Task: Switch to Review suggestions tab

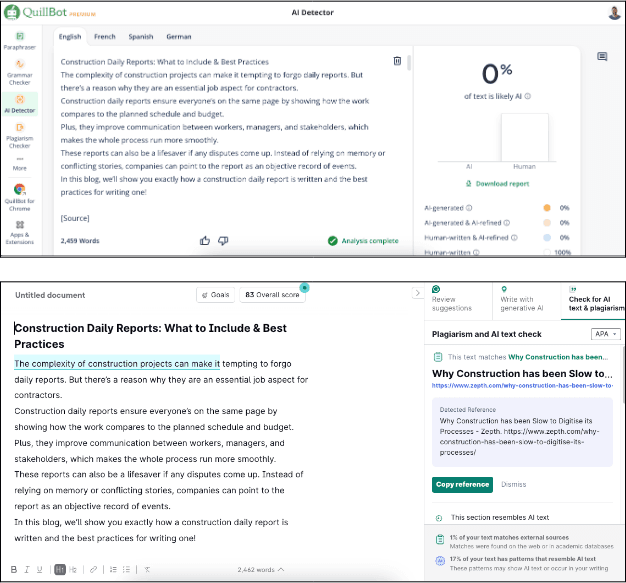Action: click(458, 299)
